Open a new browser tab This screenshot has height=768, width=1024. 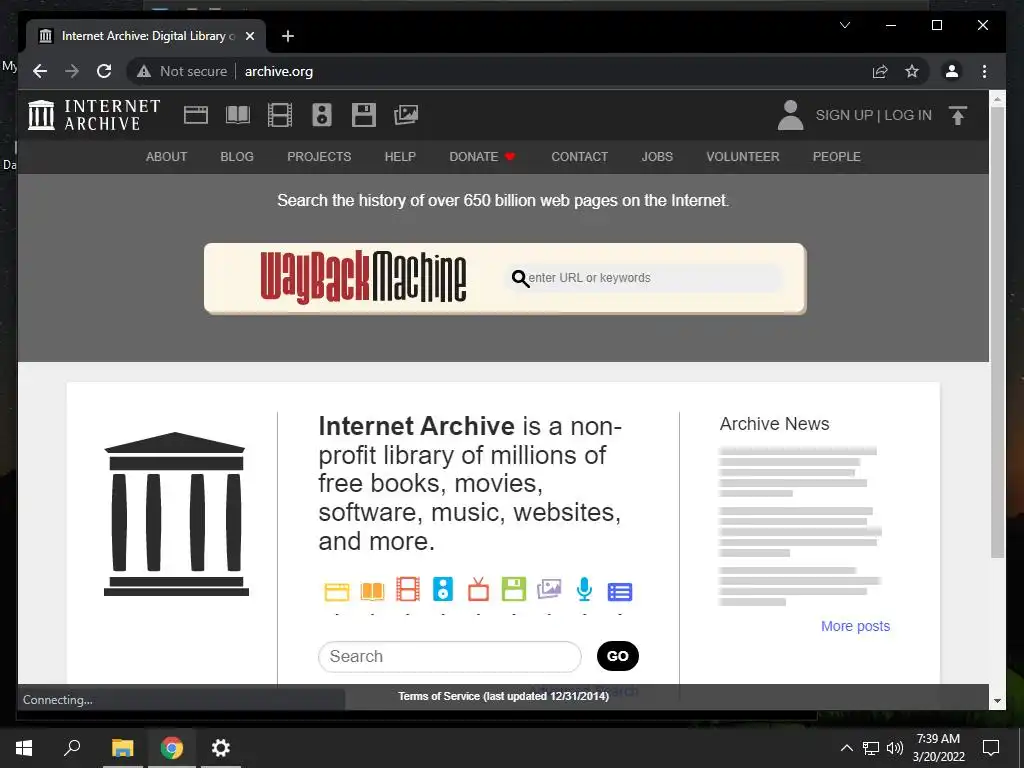(287, 37)
